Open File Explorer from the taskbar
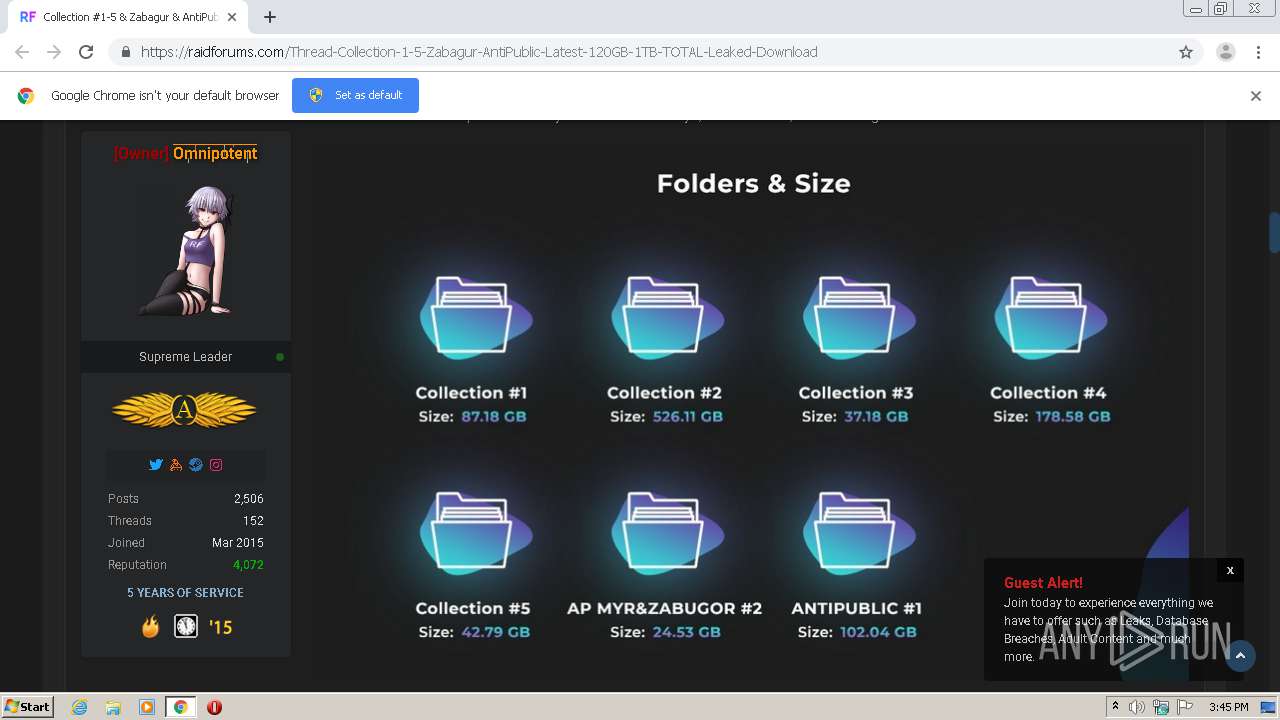This screenshot has width=1280, height=720. pos(113,707)
